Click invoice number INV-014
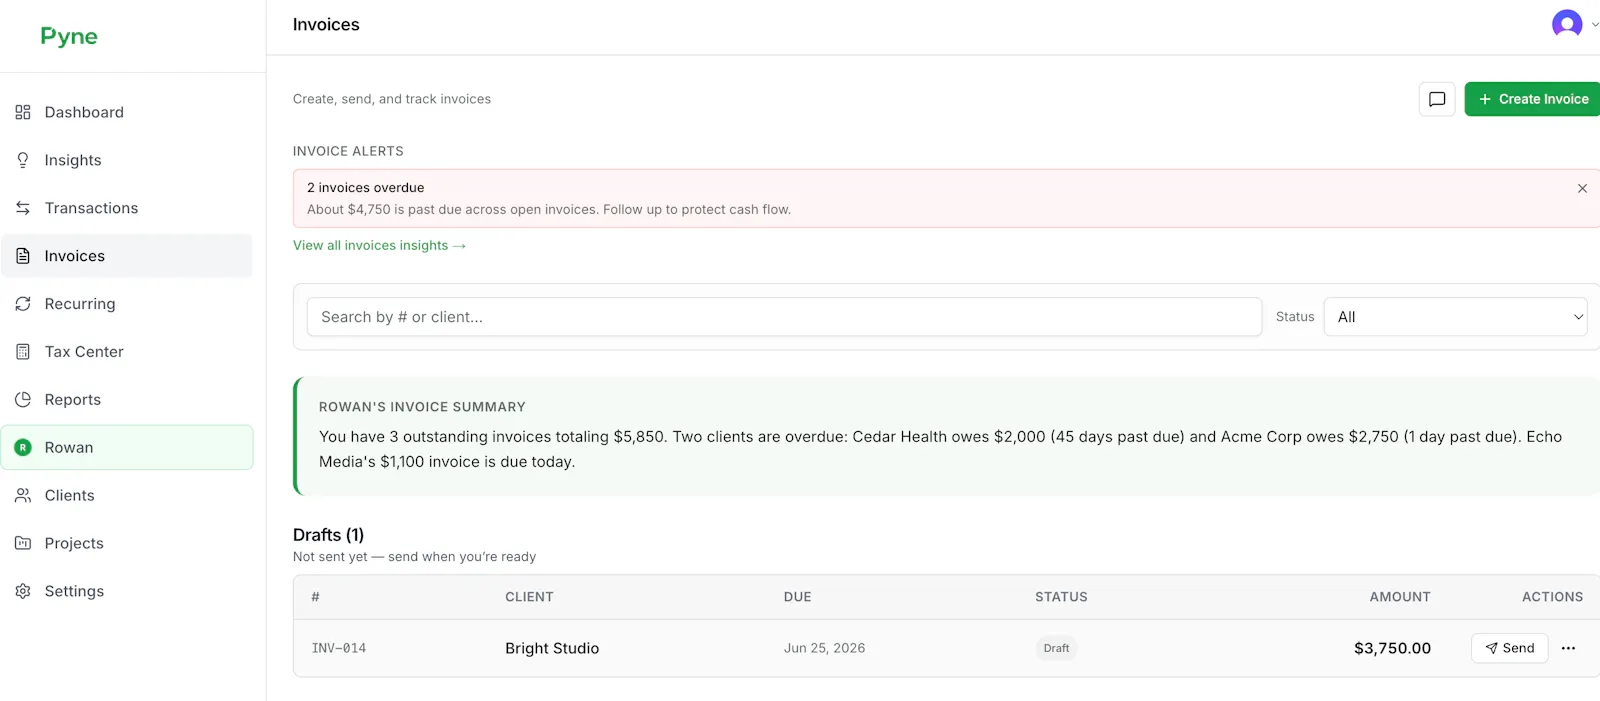Screen dimensions: 1600x701 [339, 648]
